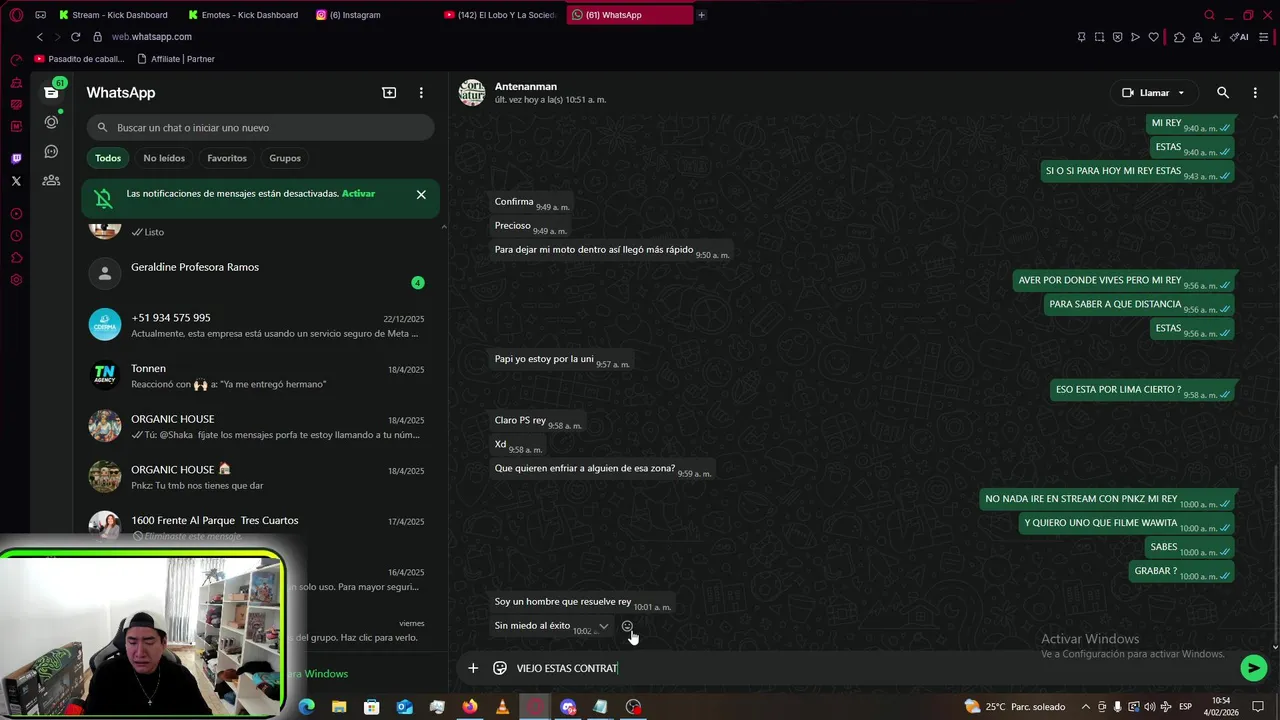Open the Tonnen chat
1280x720 pixels.
click(x=260, y=376)
